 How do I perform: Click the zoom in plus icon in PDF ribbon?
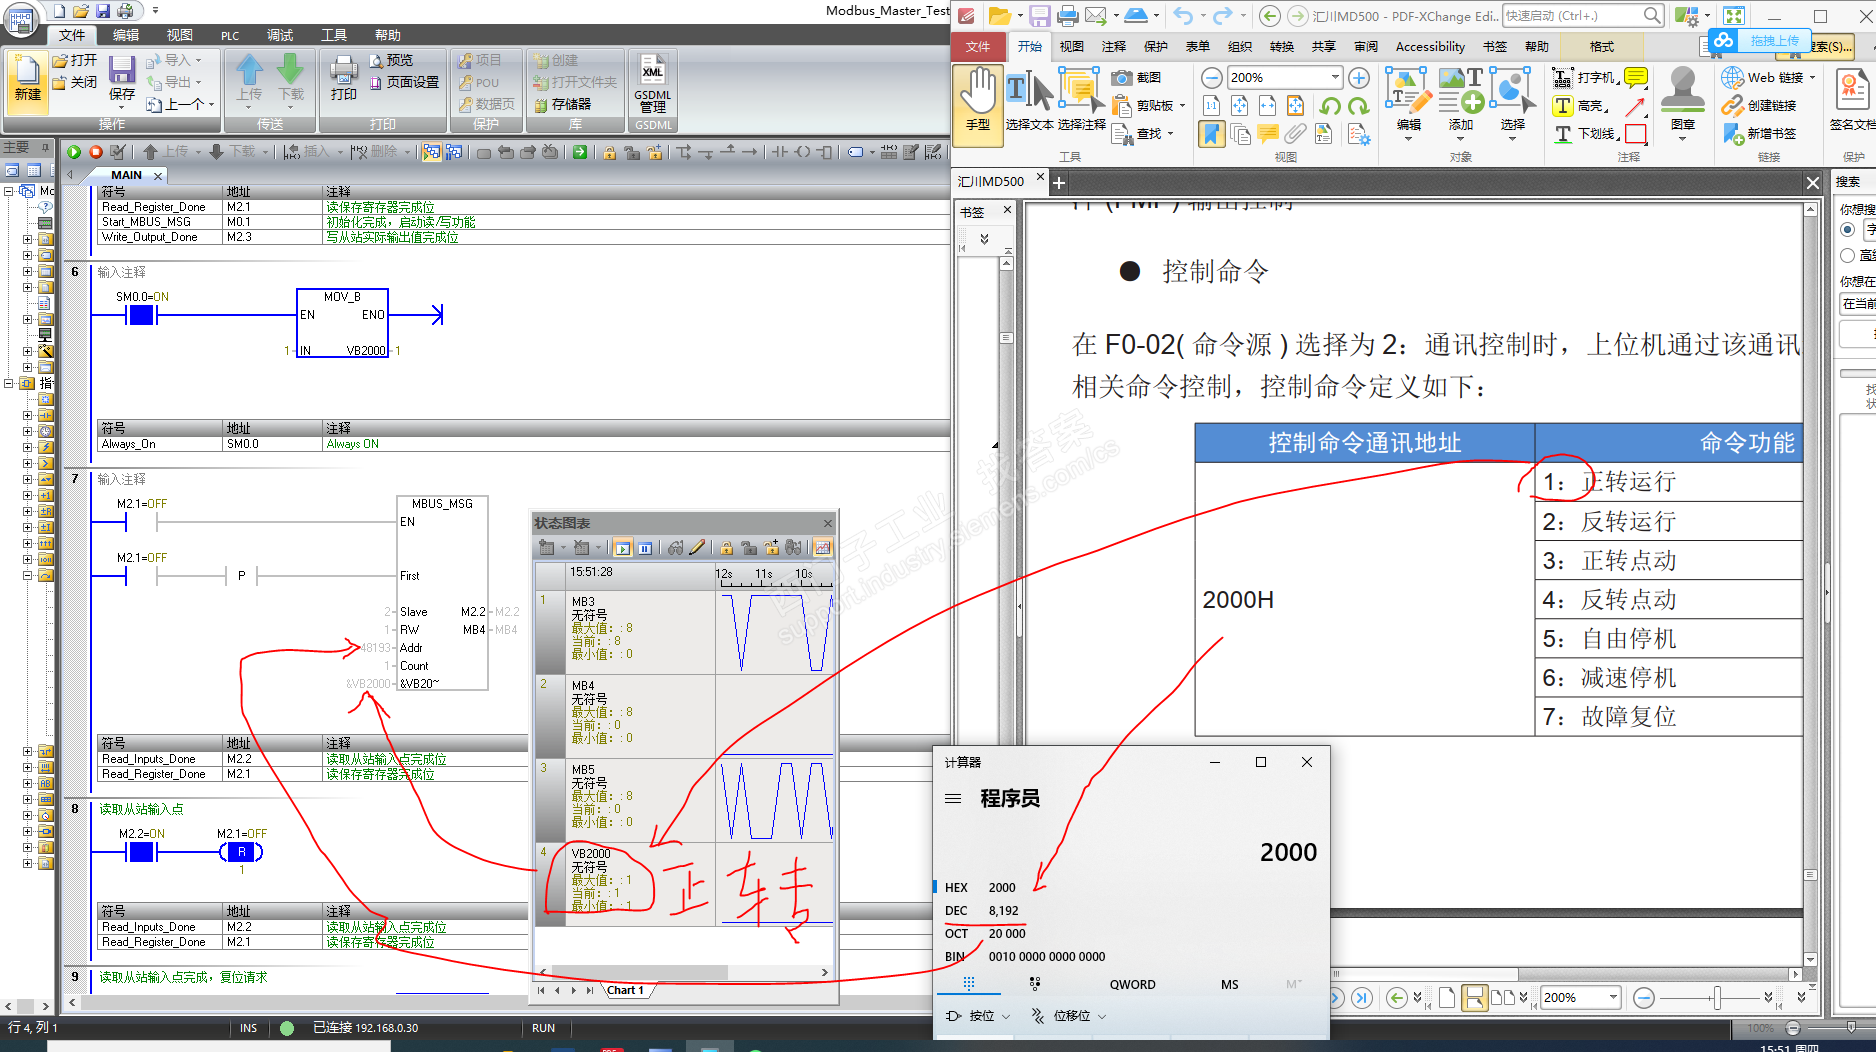[1359, 78]
